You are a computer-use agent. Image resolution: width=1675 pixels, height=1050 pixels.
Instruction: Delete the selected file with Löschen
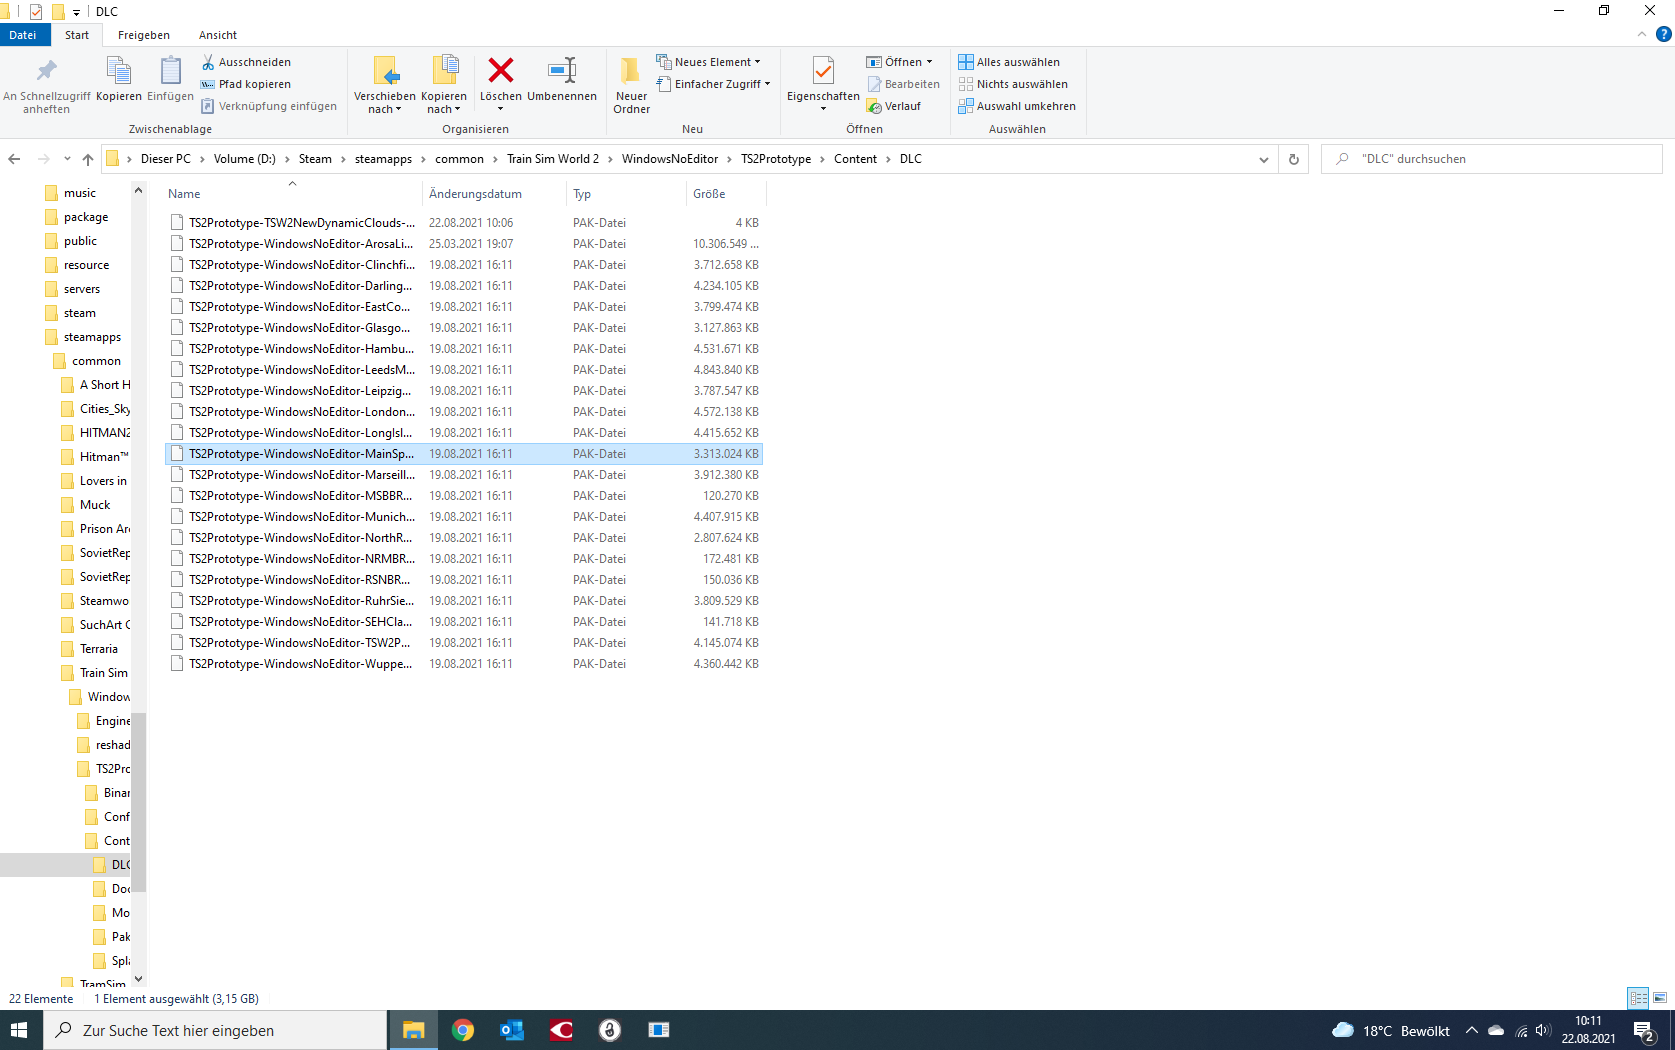point(500,86)
